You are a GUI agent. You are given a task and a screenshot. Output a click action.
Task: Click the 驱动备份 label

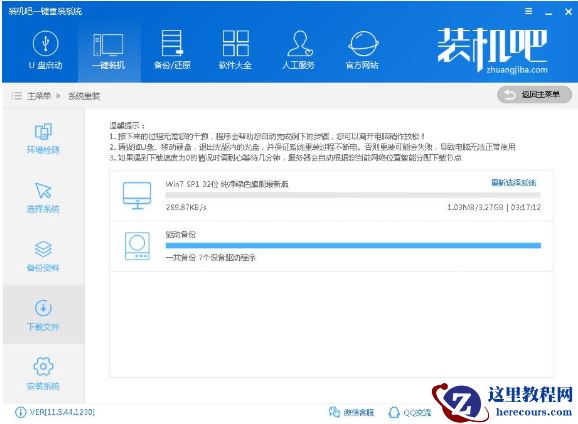coord(181,234)
